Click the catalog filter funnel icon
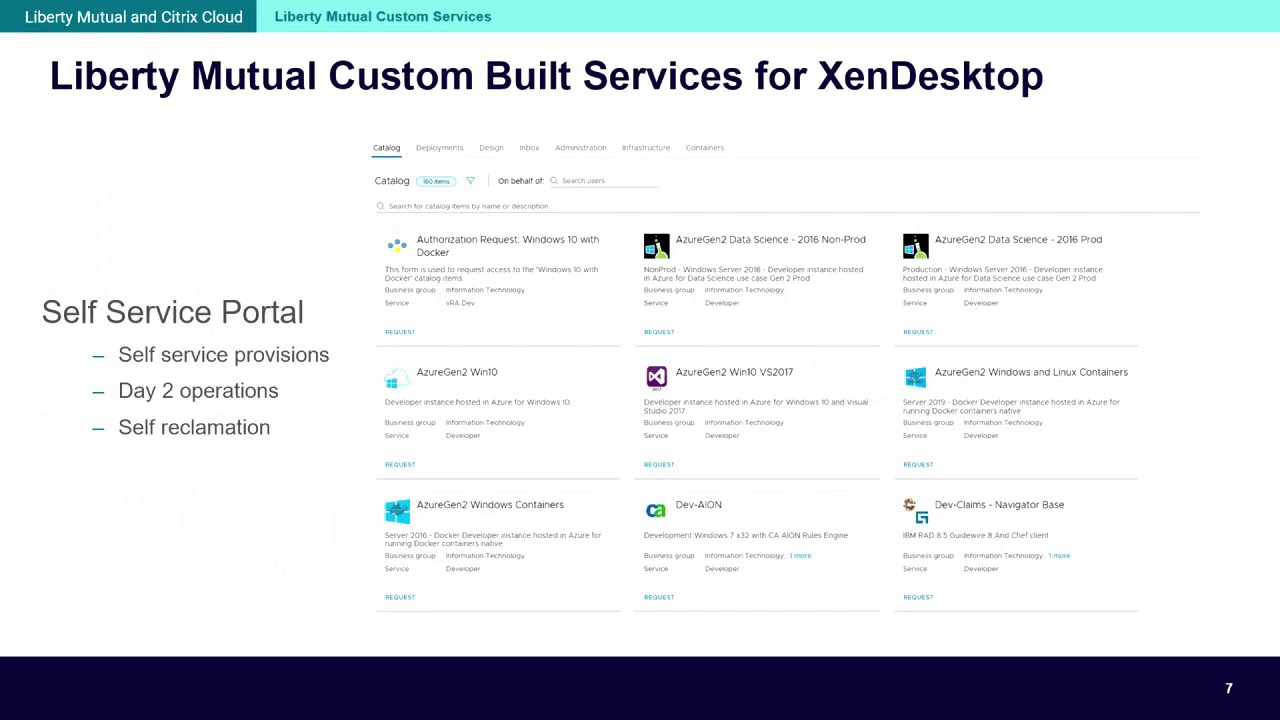The height and width of the screenshot is (720, 1280). [x=470, y=181]
